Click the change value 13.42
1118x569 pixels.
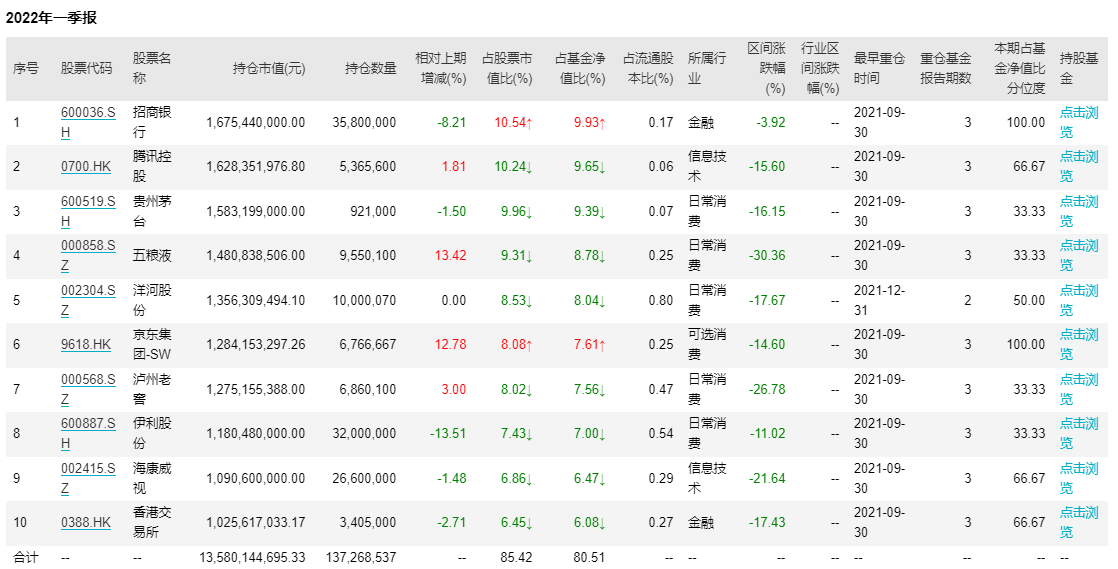click(x=451, y=255)
